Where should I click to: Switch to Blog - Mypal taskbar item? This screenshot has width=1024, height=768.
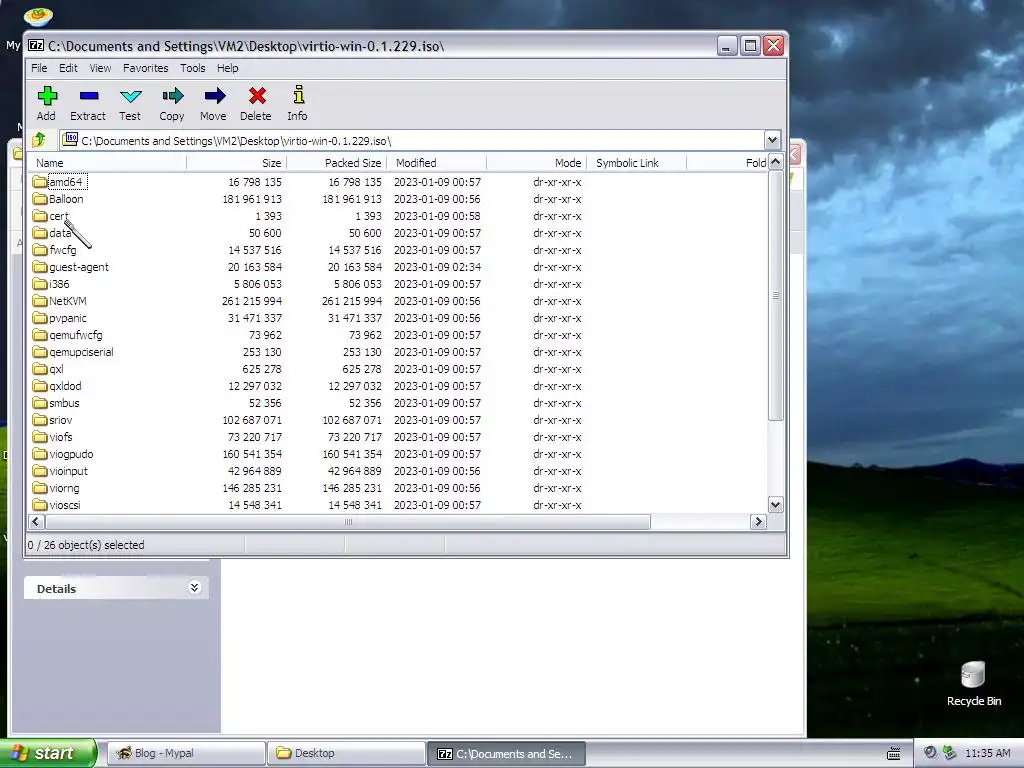point(186,753)
